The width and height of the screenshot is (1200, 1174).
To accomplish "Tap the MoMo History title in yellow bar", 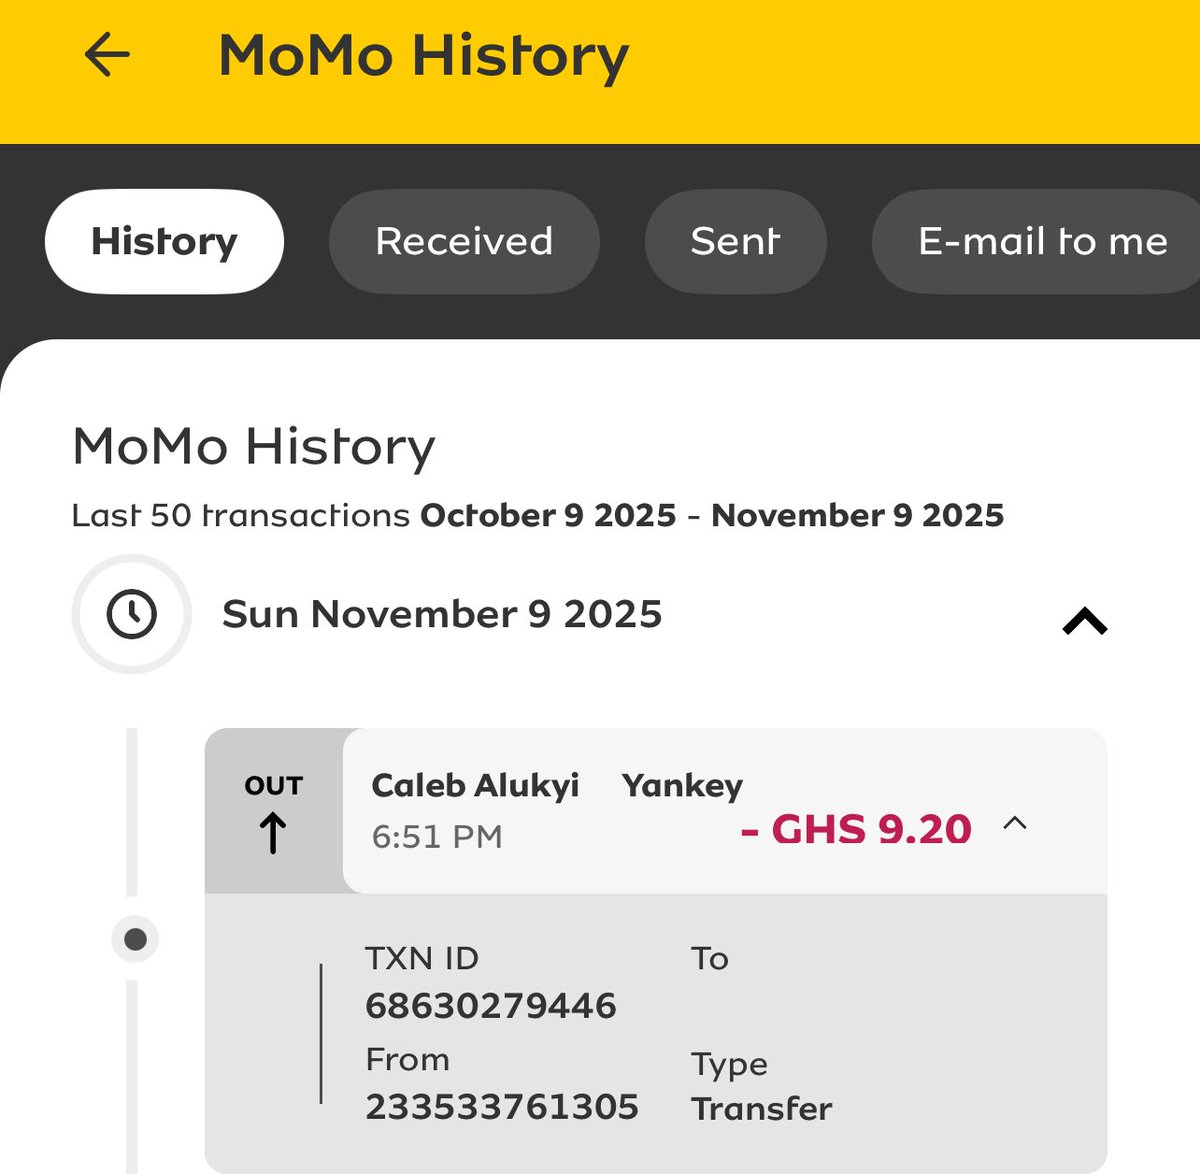I will 424,56.
